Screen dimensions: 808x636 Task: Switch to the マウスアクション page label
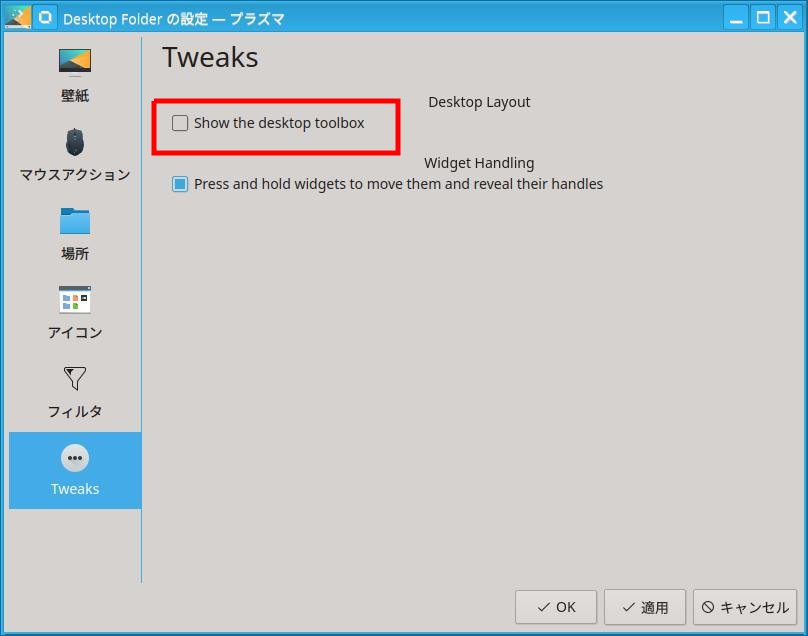pyautogui.click(x=75, y=175)
